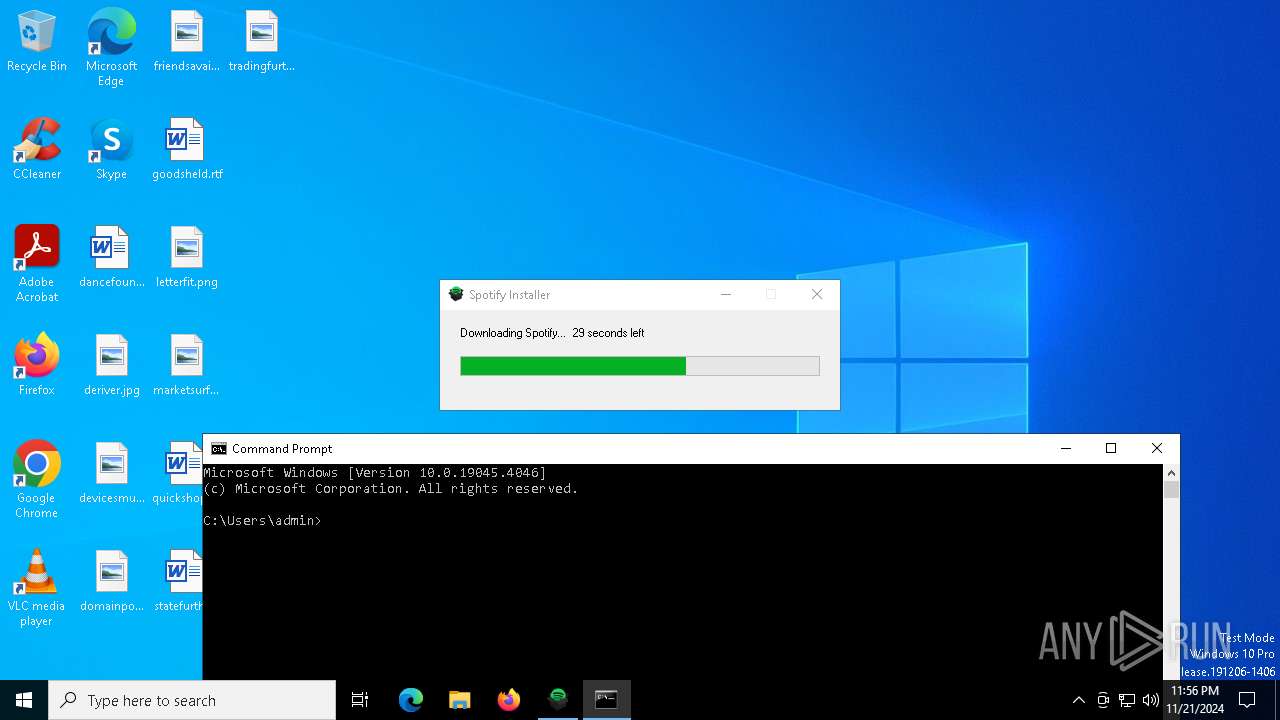The width and height of the screenshot is (1280, 720).
Task: Open Skype desktop shortcut
Action: click(x=111, y=150)
